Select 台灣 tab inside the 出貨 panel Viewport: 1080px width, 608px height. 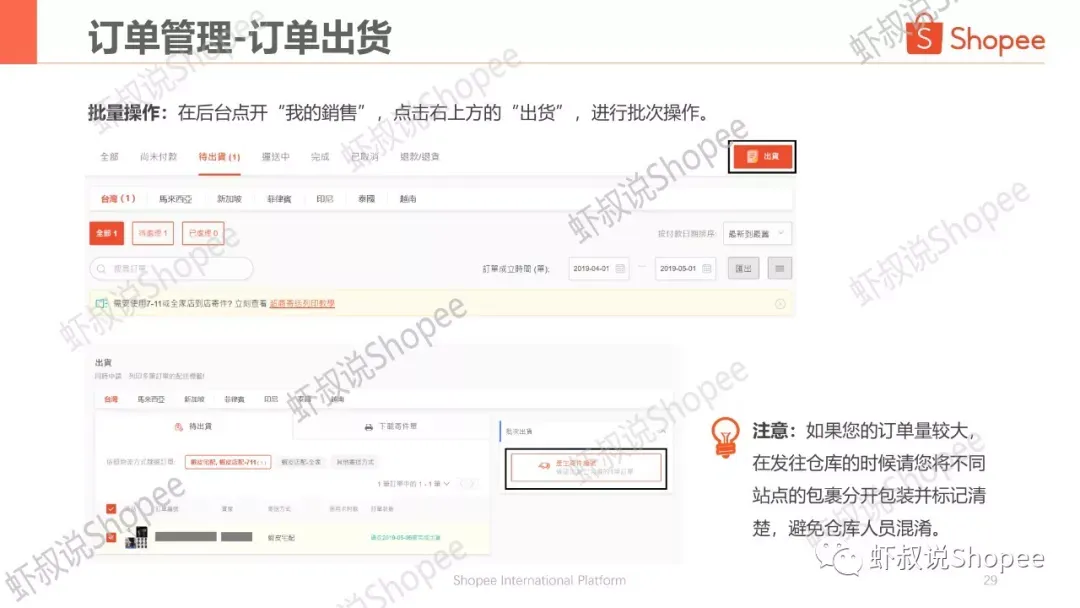[x=111, y=399]
